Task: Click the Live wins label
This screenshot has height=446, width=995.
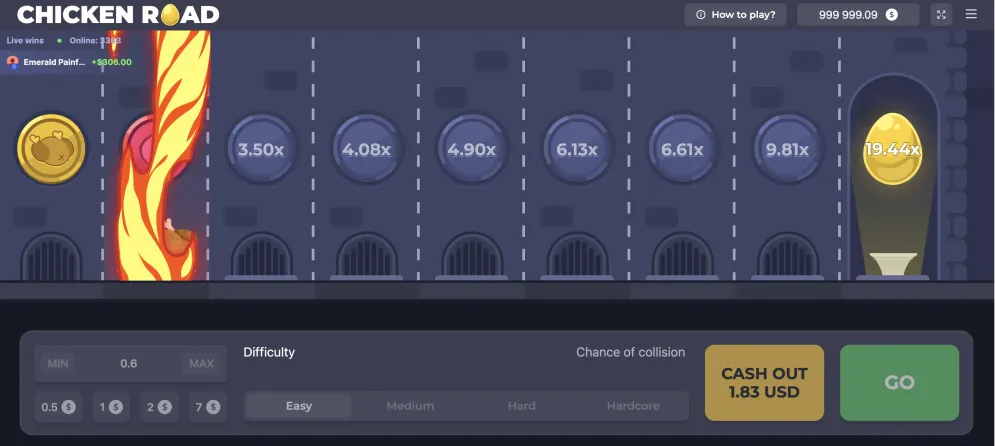Action: pyautogui.click(x=25, y=41)
